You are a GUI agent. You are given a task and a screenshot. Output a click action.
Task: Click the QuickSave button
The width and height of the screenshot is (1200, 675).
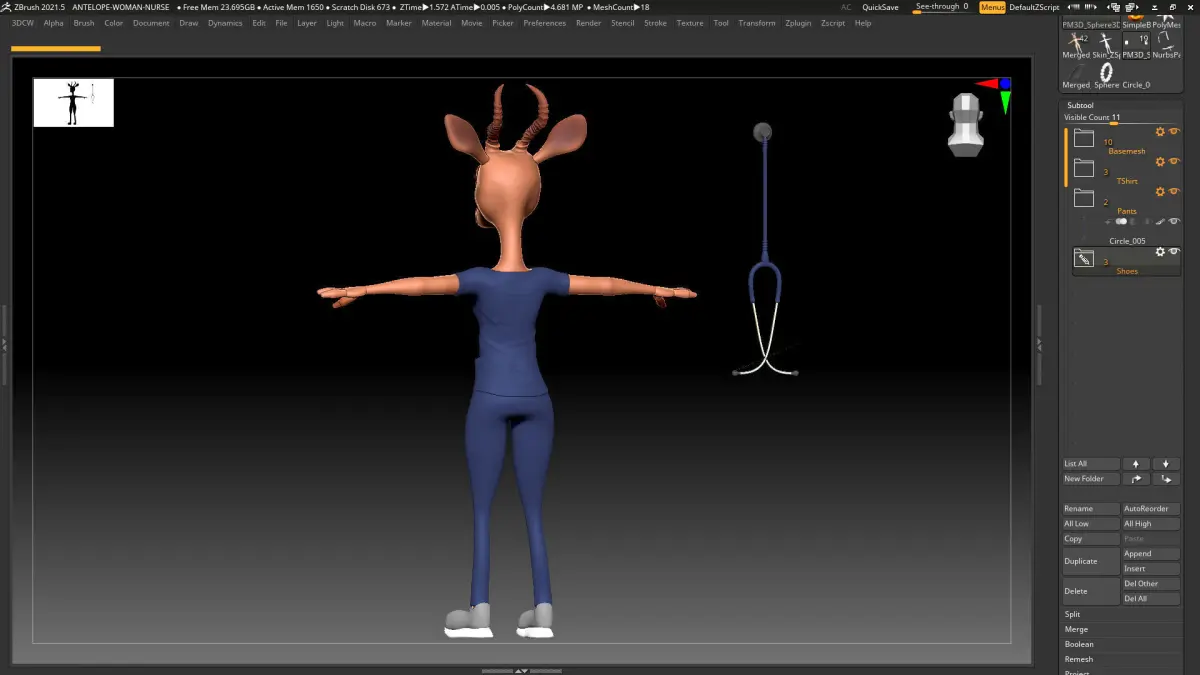tap(880, 7)
